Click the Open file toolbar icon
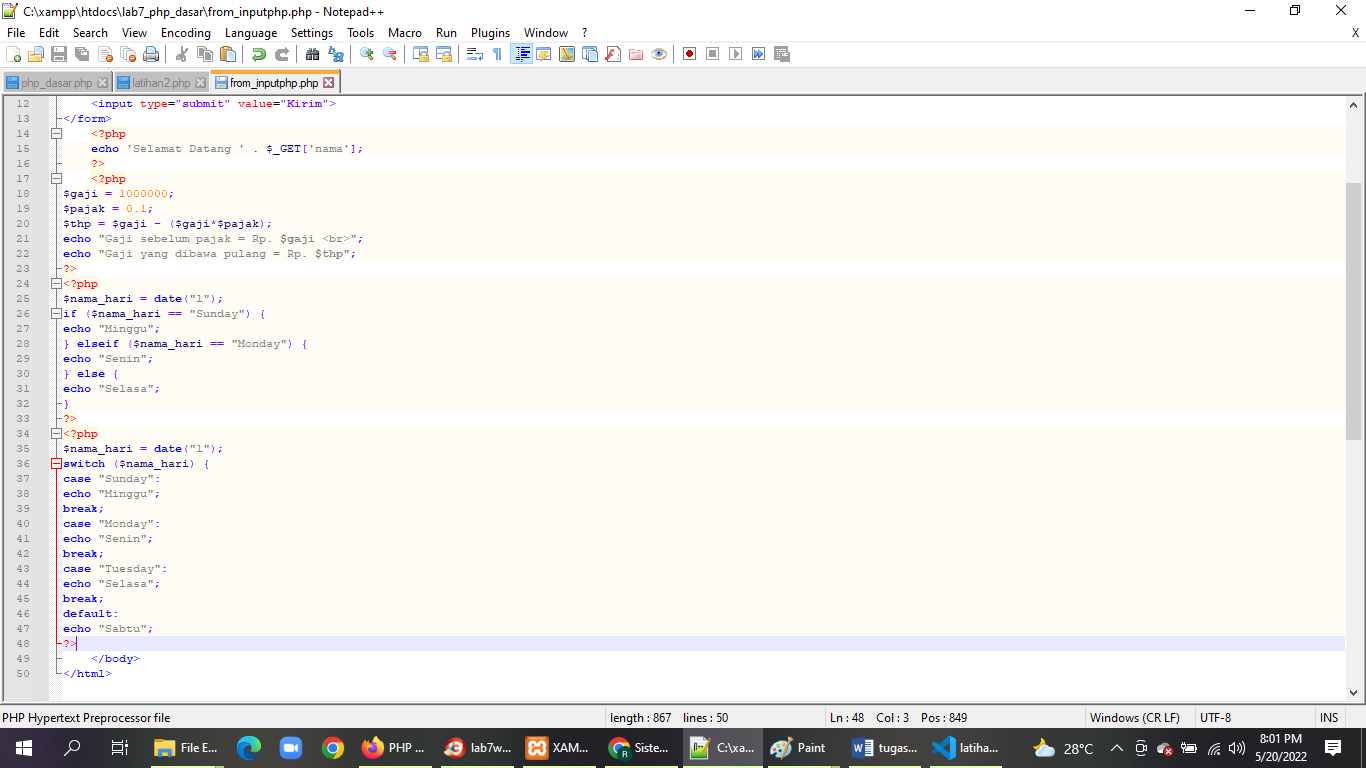The image size is (1366, 768). click(x=36, y=54)
